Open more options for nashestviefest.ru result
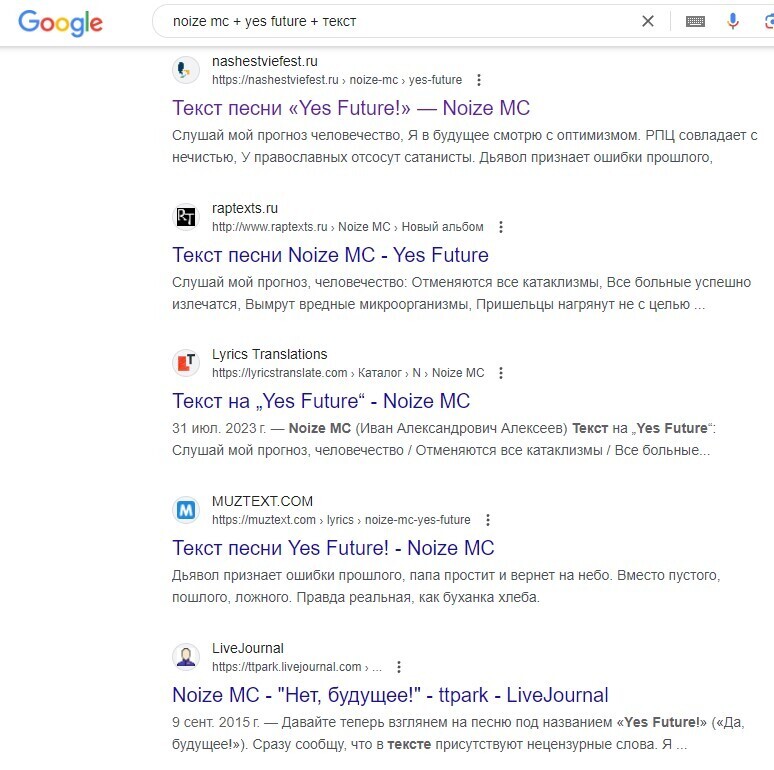Viewport: 774px width, 770px height. coord(479,80)
